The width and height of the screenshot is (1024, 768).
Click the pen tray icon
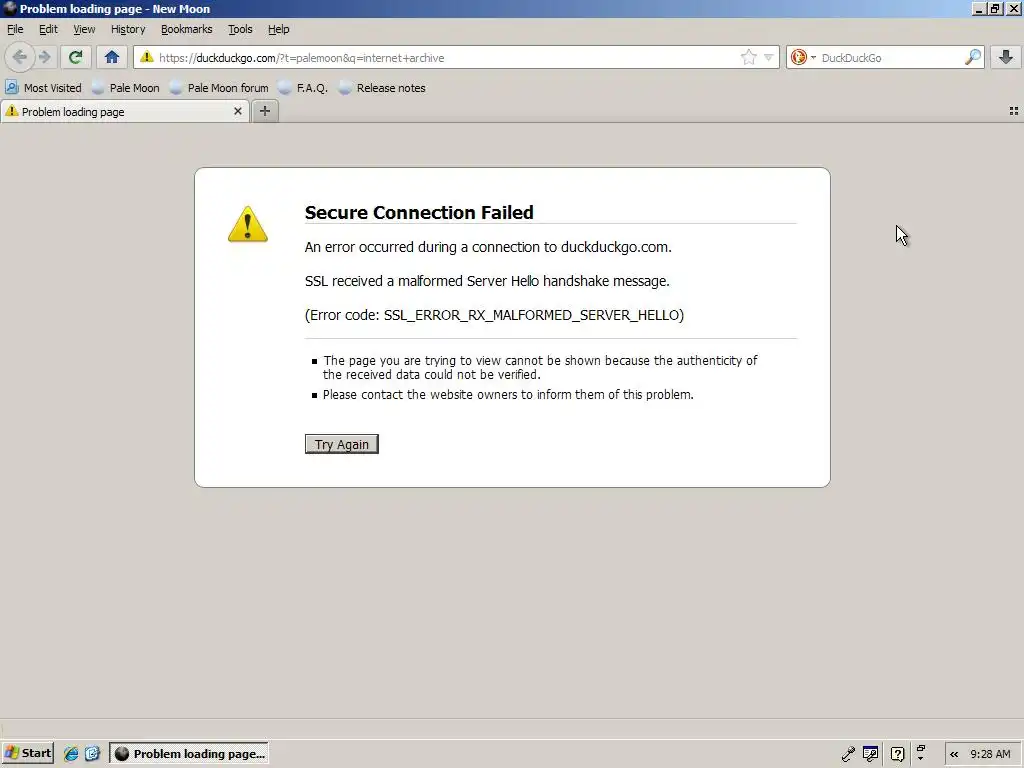click(x=848, y=754)
